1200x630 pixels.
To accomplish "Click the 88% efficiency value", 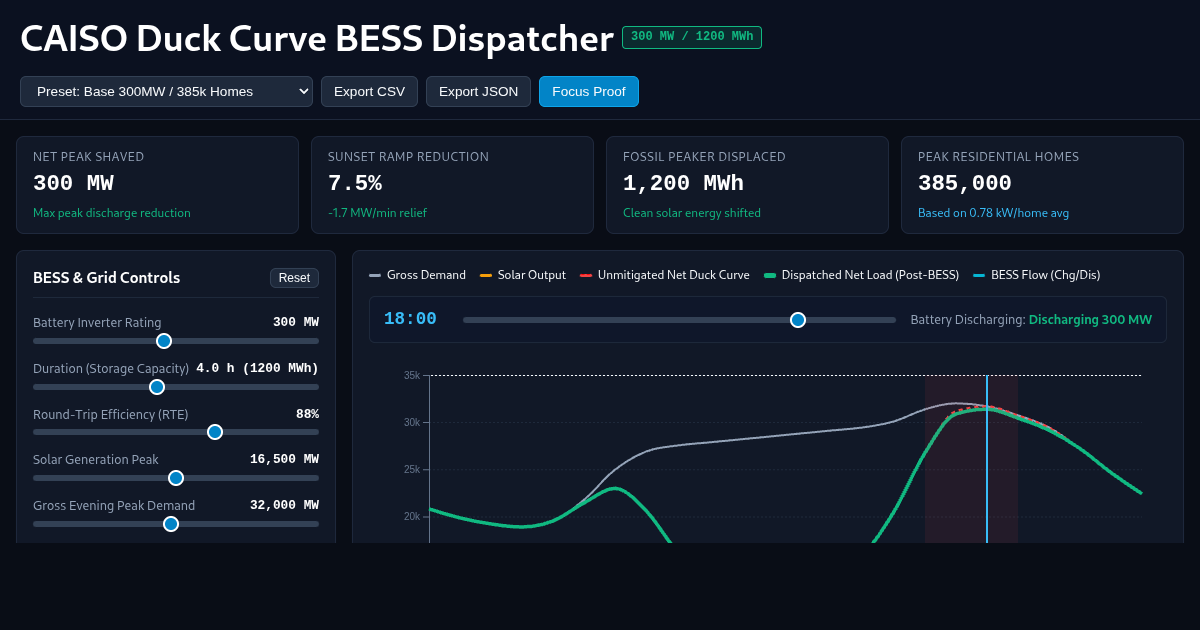I will pyautogui.click(x=307, y=414).
